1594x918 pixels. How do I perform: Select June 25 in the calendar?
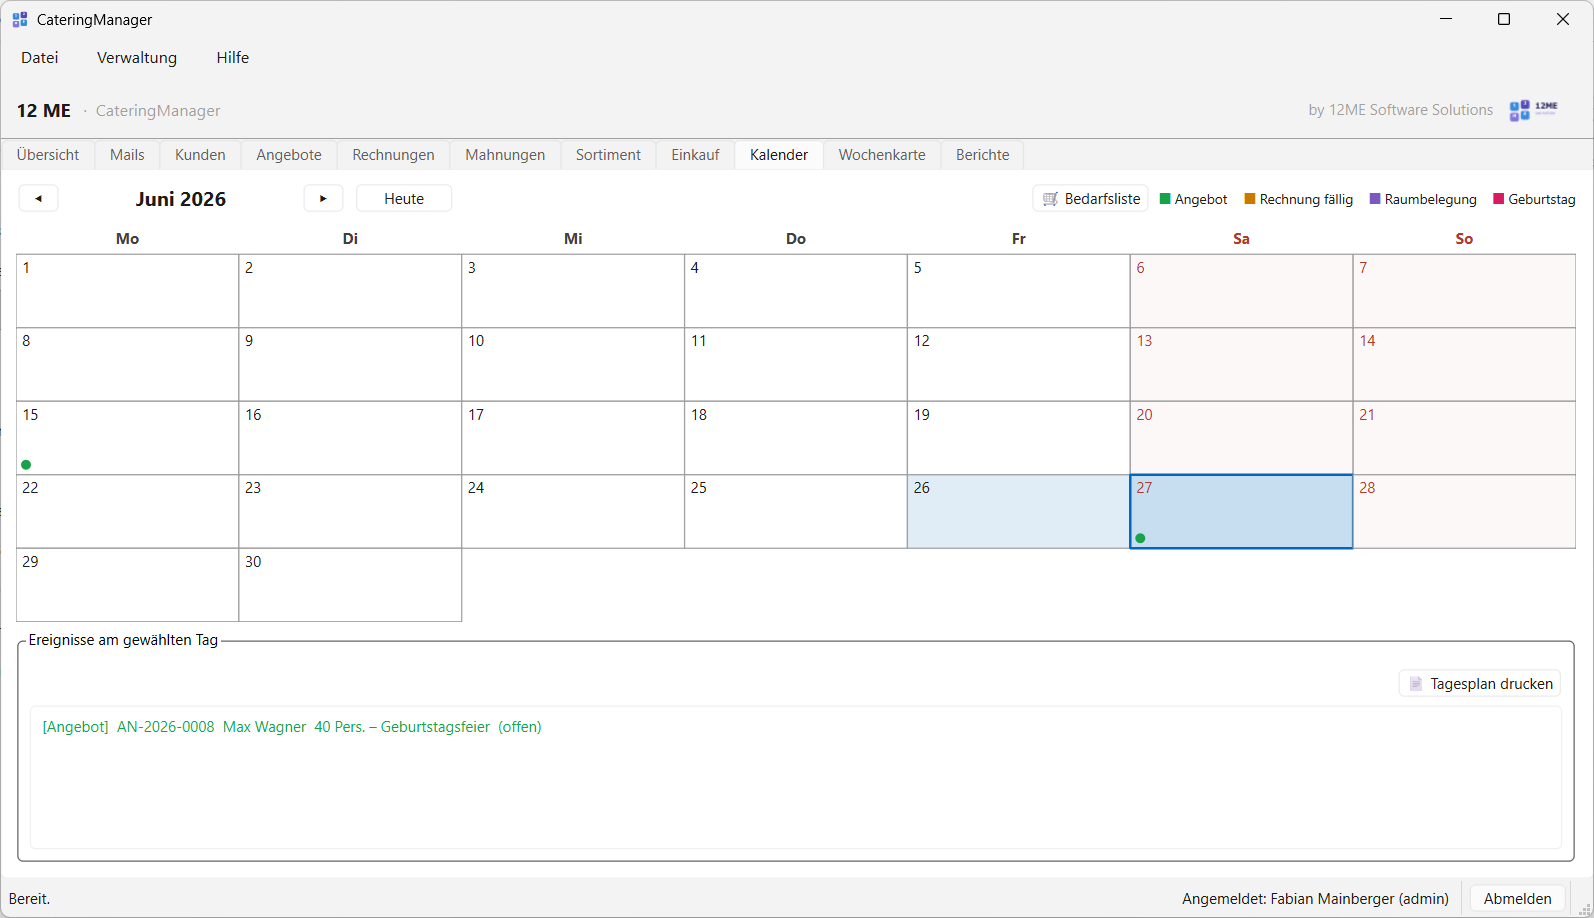[796, 512]
